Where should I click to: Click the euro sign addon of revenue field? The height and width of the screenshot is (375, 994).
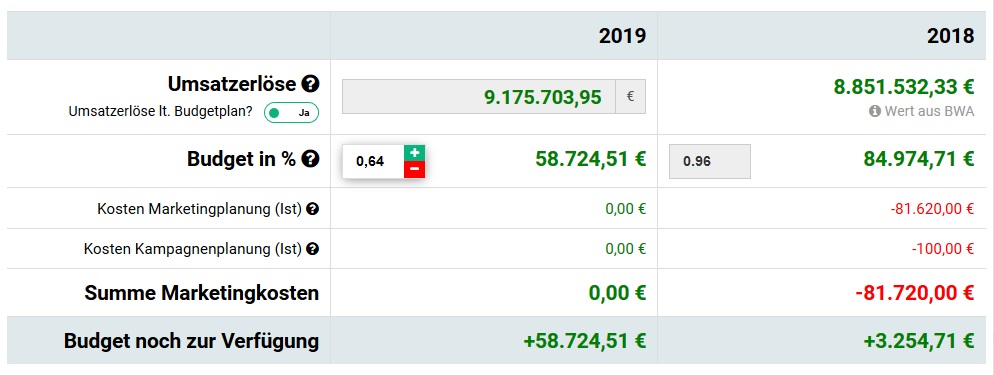pyautogui.click(x=631, y=97)
